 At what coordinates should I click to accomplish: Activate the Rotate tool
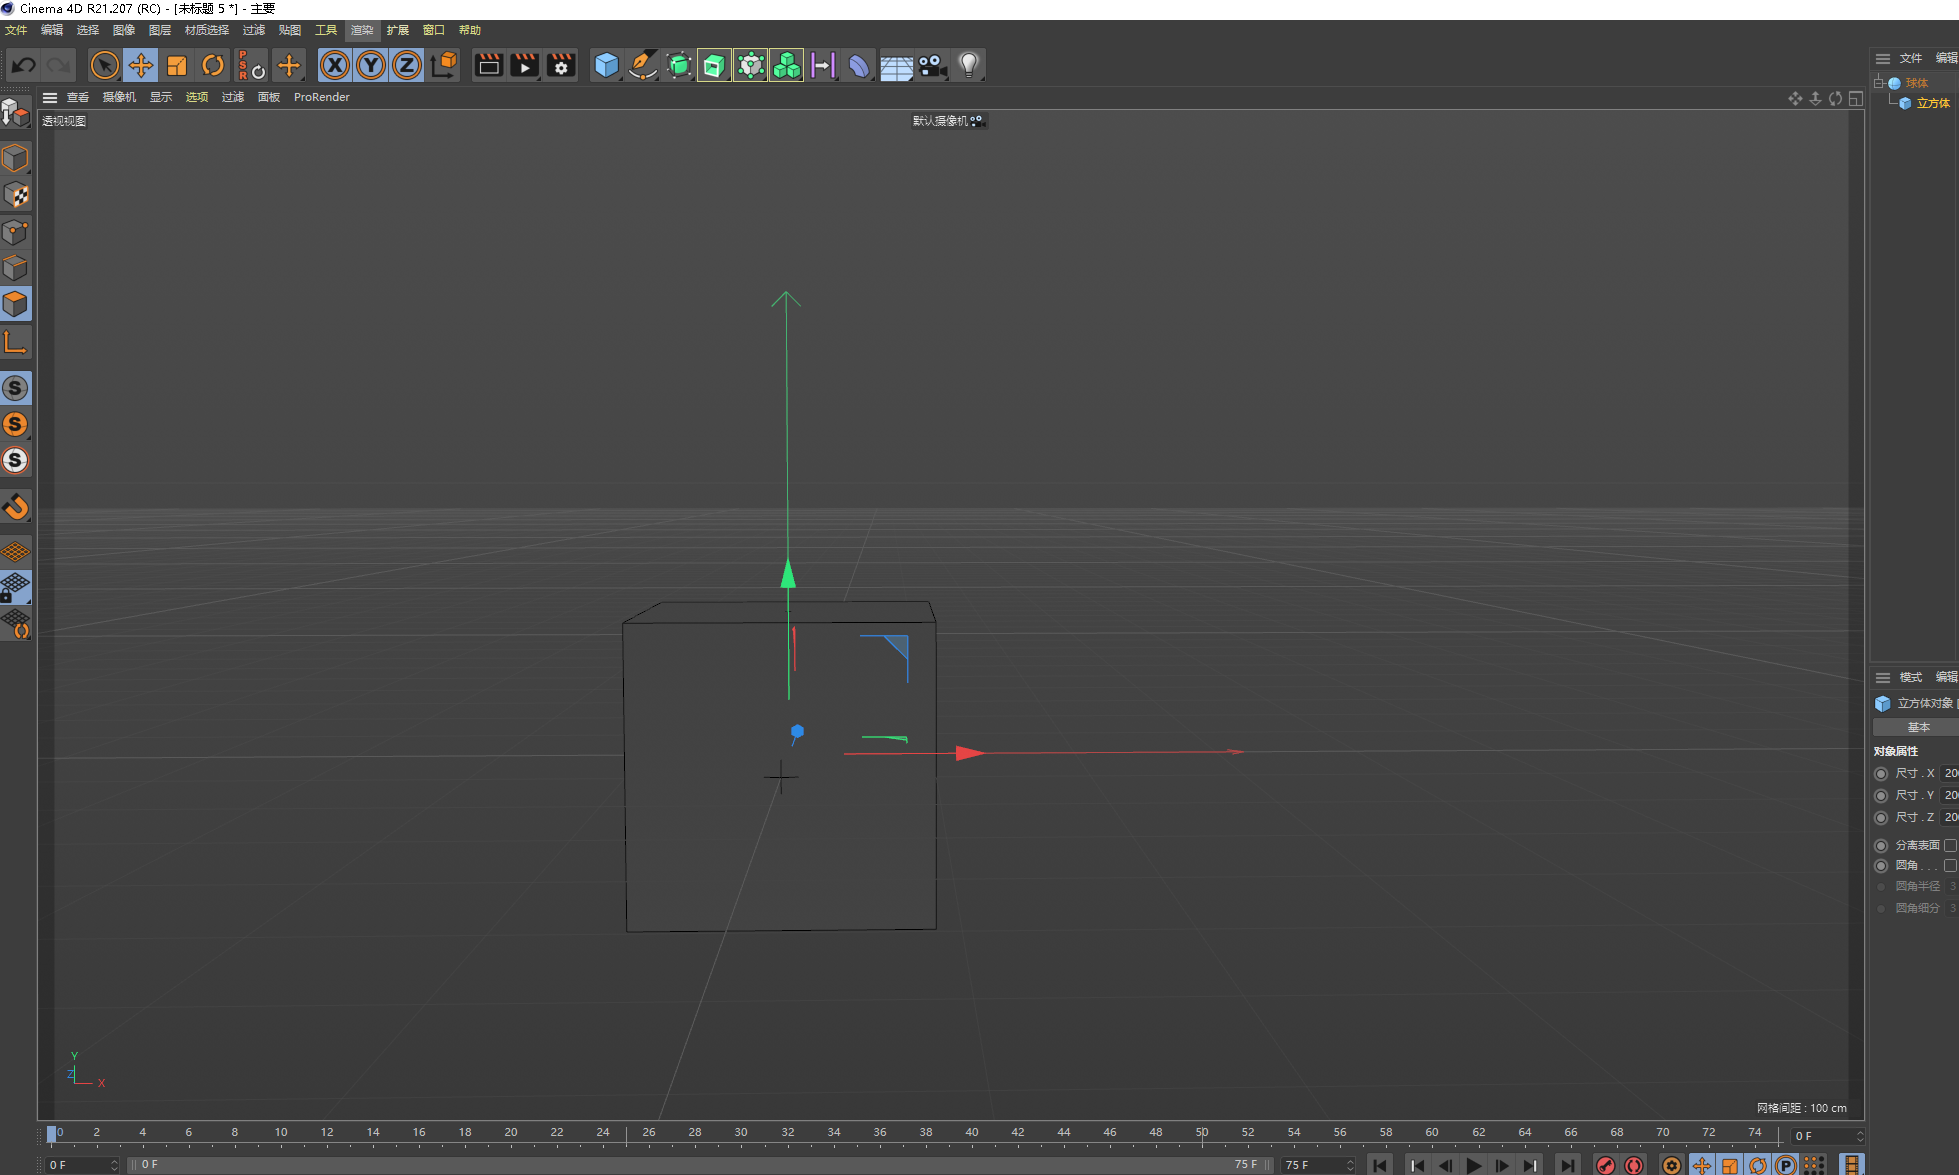click(x=213, y=66)
